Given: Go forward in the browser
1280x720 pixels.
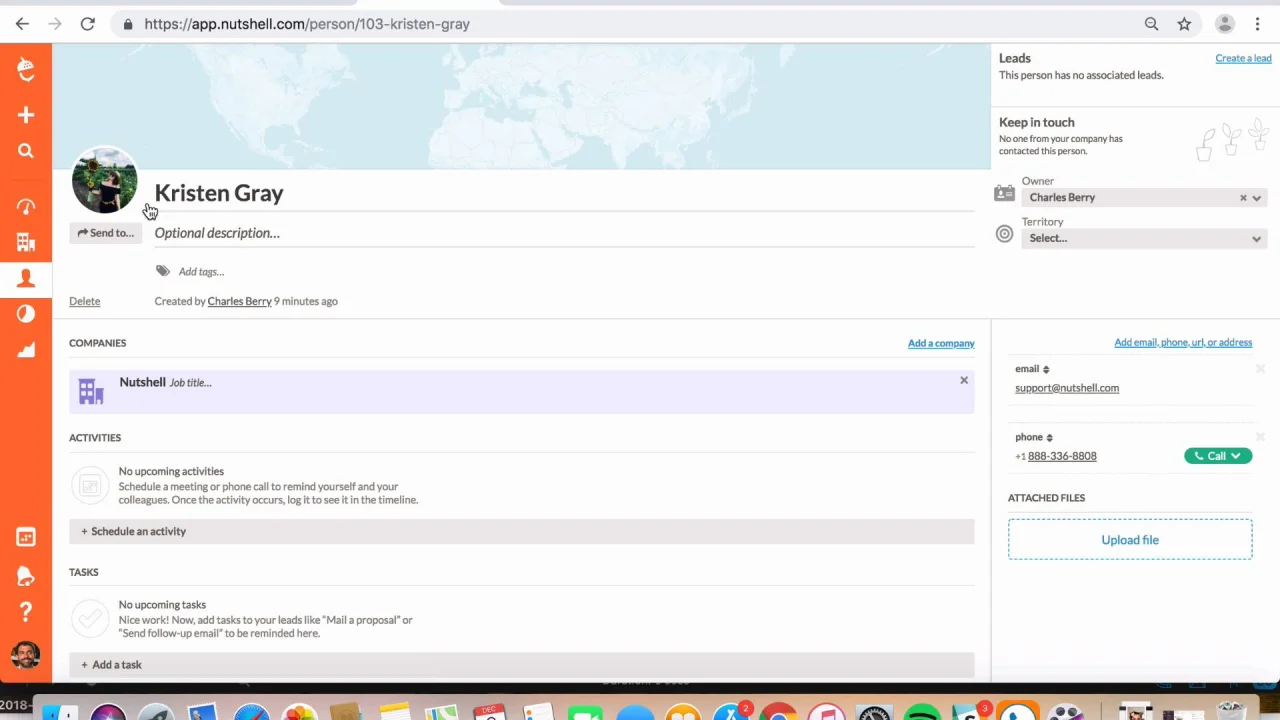Looking at the screenshot, I should point(55,24).
